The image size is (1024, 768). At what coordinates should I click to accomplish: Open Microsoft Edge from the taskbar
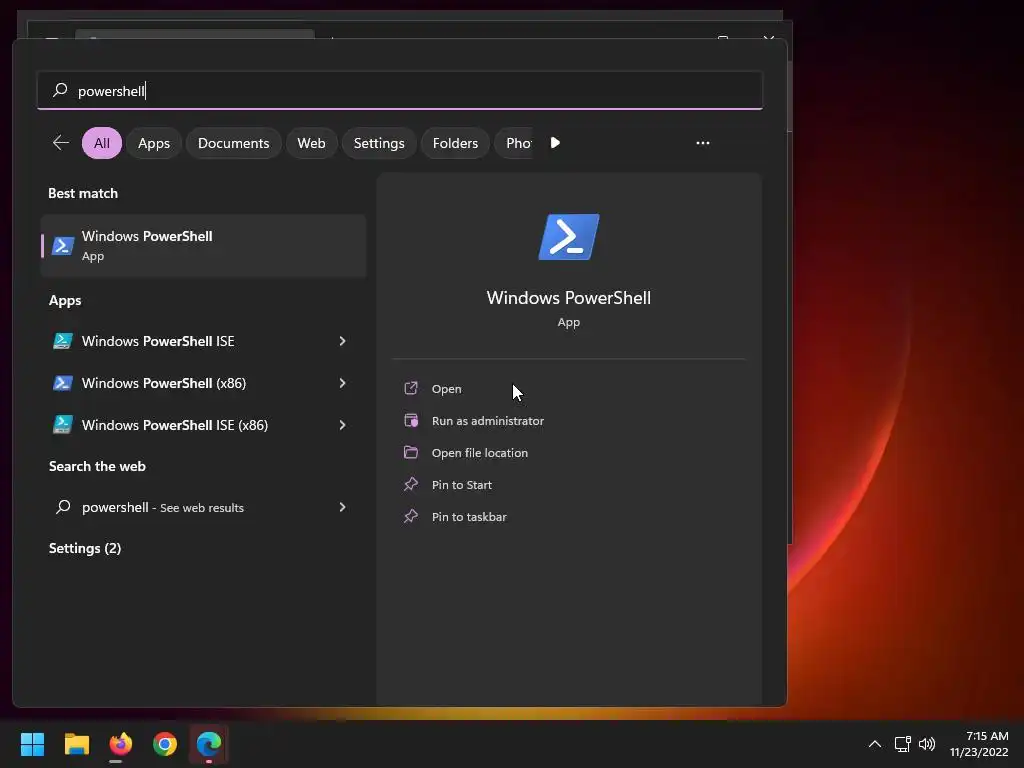pos(209,744)
